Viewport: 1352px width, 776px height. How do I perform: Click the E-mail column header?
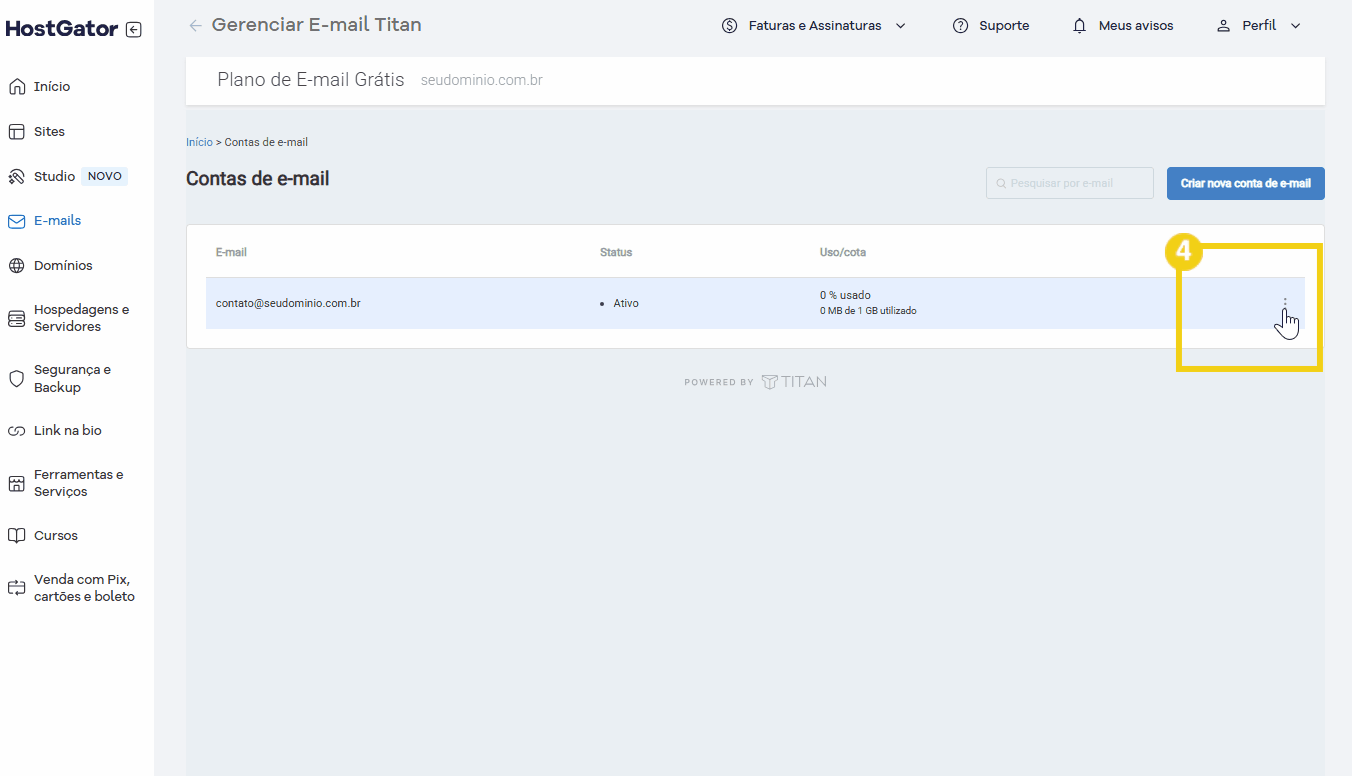coord(231,252)
